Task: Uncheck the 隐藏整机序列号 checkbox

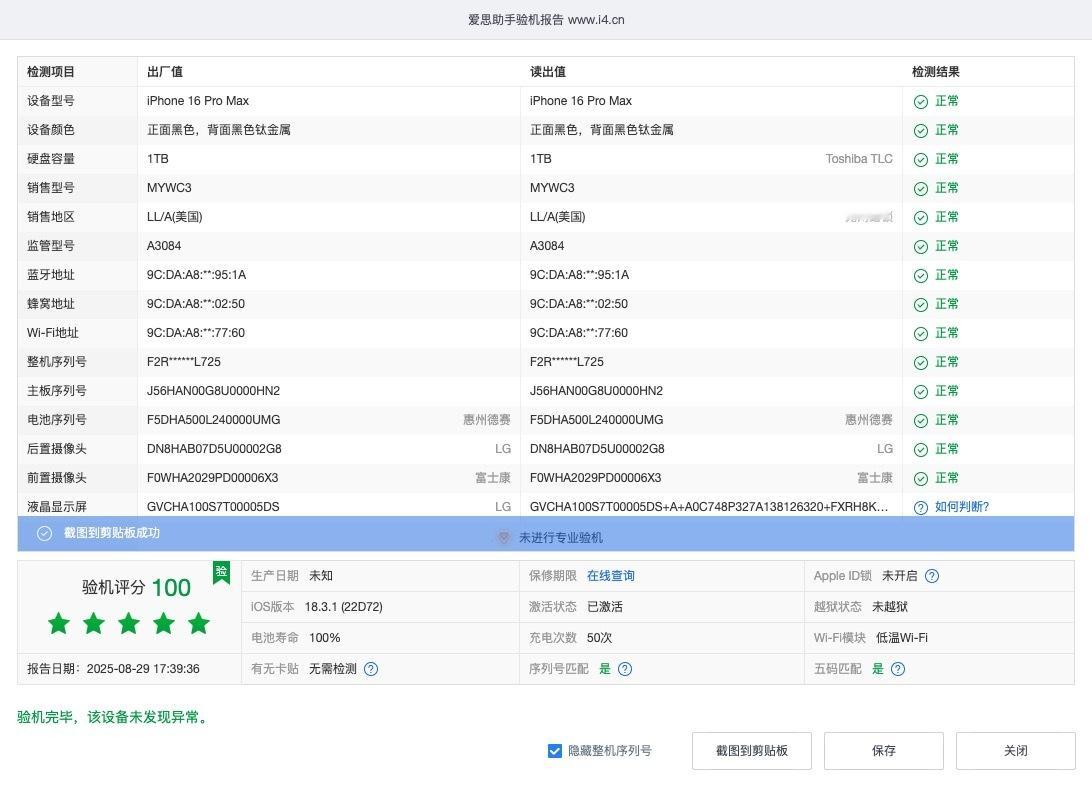Action: click(x=554, y=750)
